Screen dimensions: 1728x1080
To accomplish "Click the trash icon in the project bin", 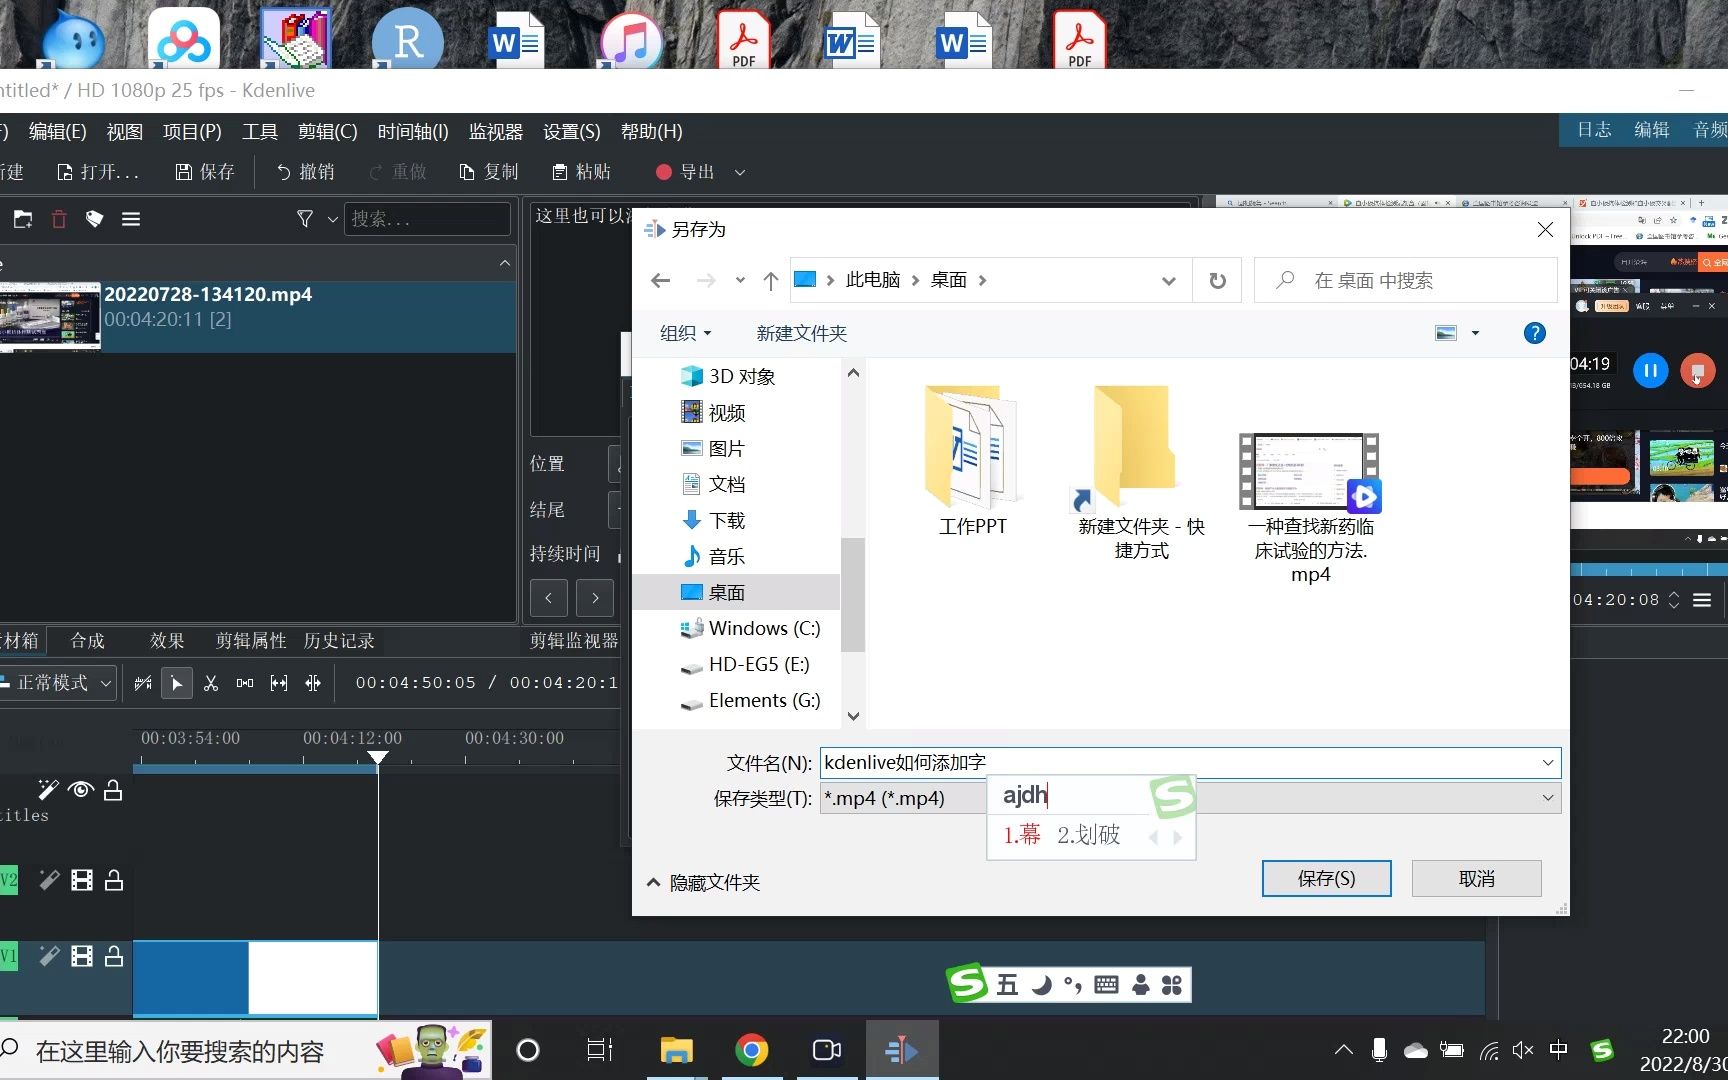I will (58, 219).
